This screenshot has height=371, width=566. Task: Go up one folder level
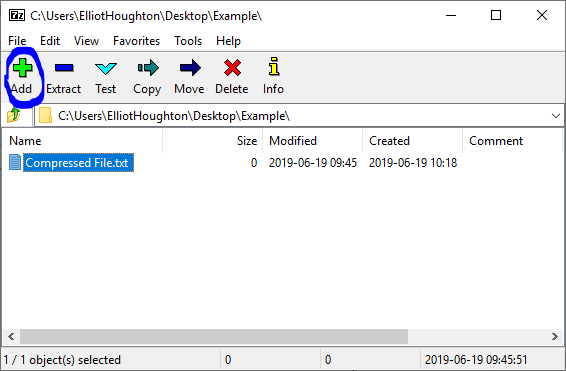(14, 115)
